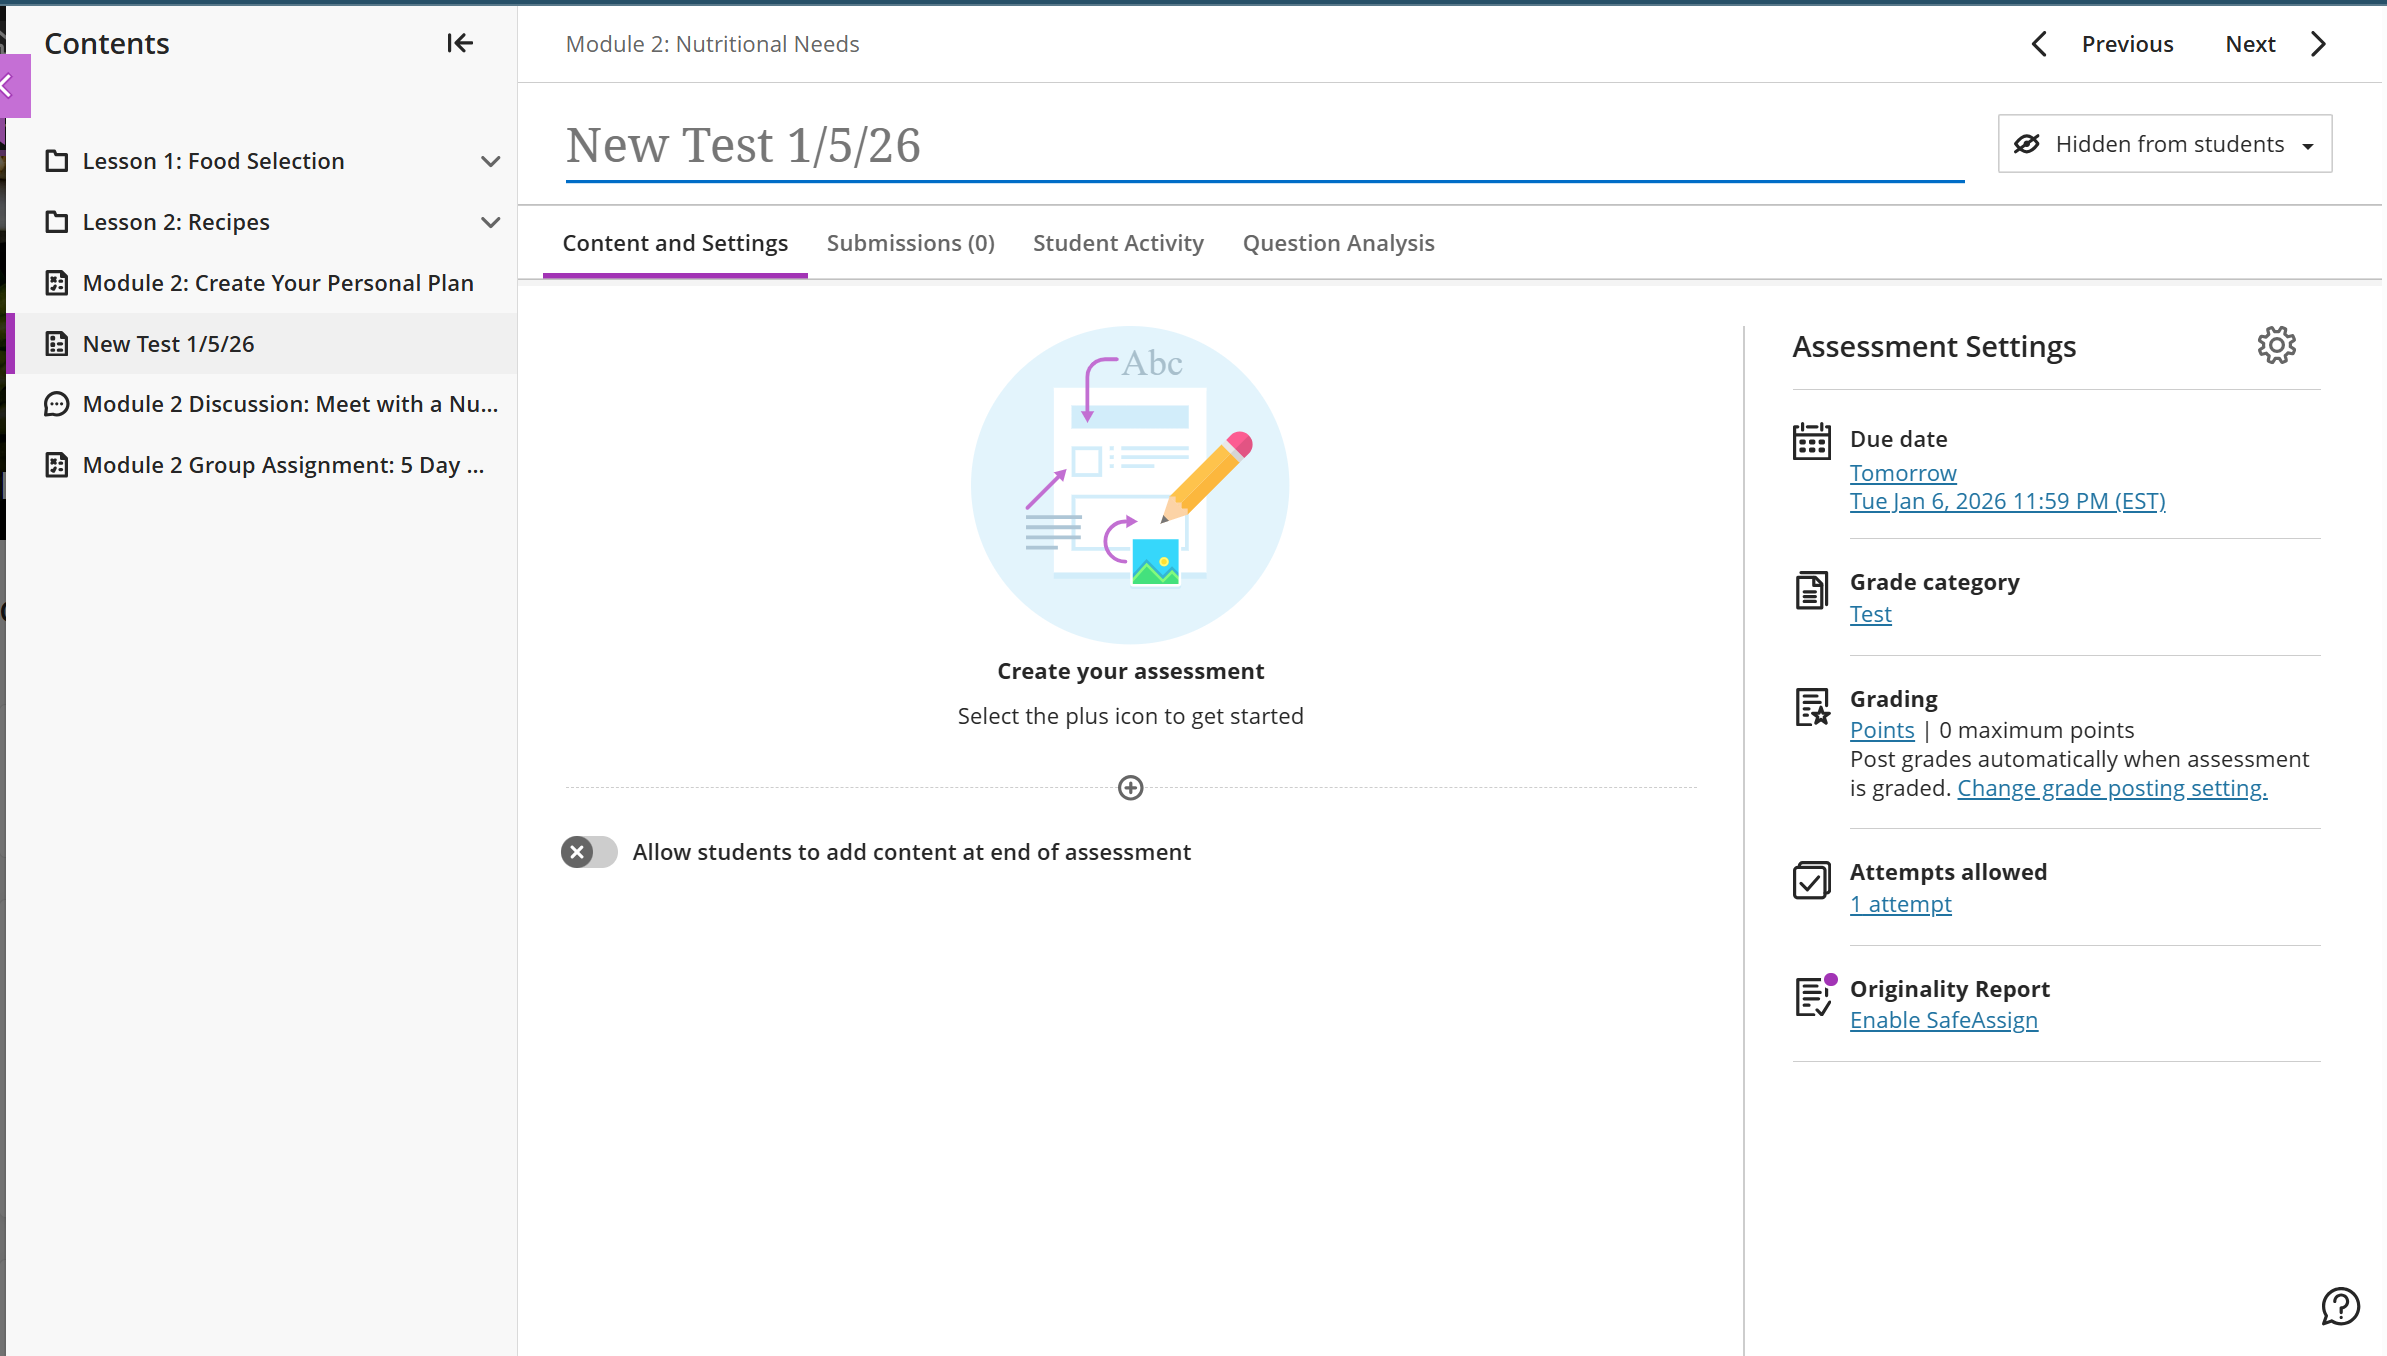
Task: Click the Tue Jan 6, 2026 11:59 PM link
Action: click(x=2007, y=501)
